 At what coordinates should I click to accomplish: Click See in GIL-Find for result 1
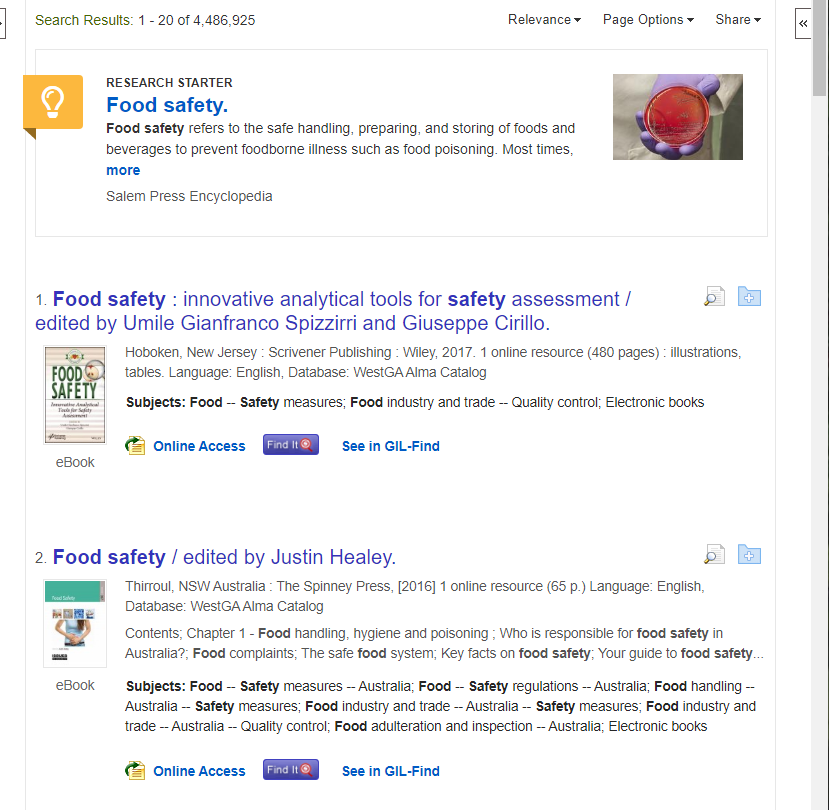click(x=391, y=446)
